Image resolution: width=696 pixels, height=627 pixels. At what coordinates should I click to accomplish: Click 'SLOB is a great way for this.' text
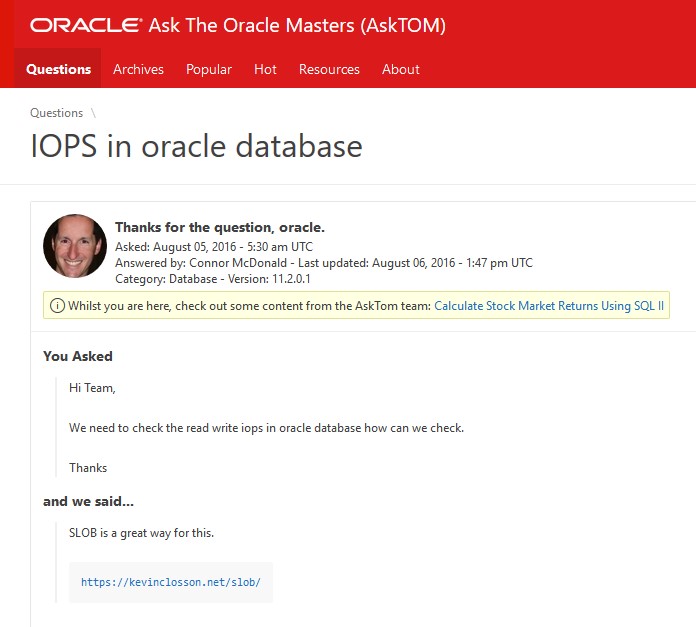[x=141, y=532]
